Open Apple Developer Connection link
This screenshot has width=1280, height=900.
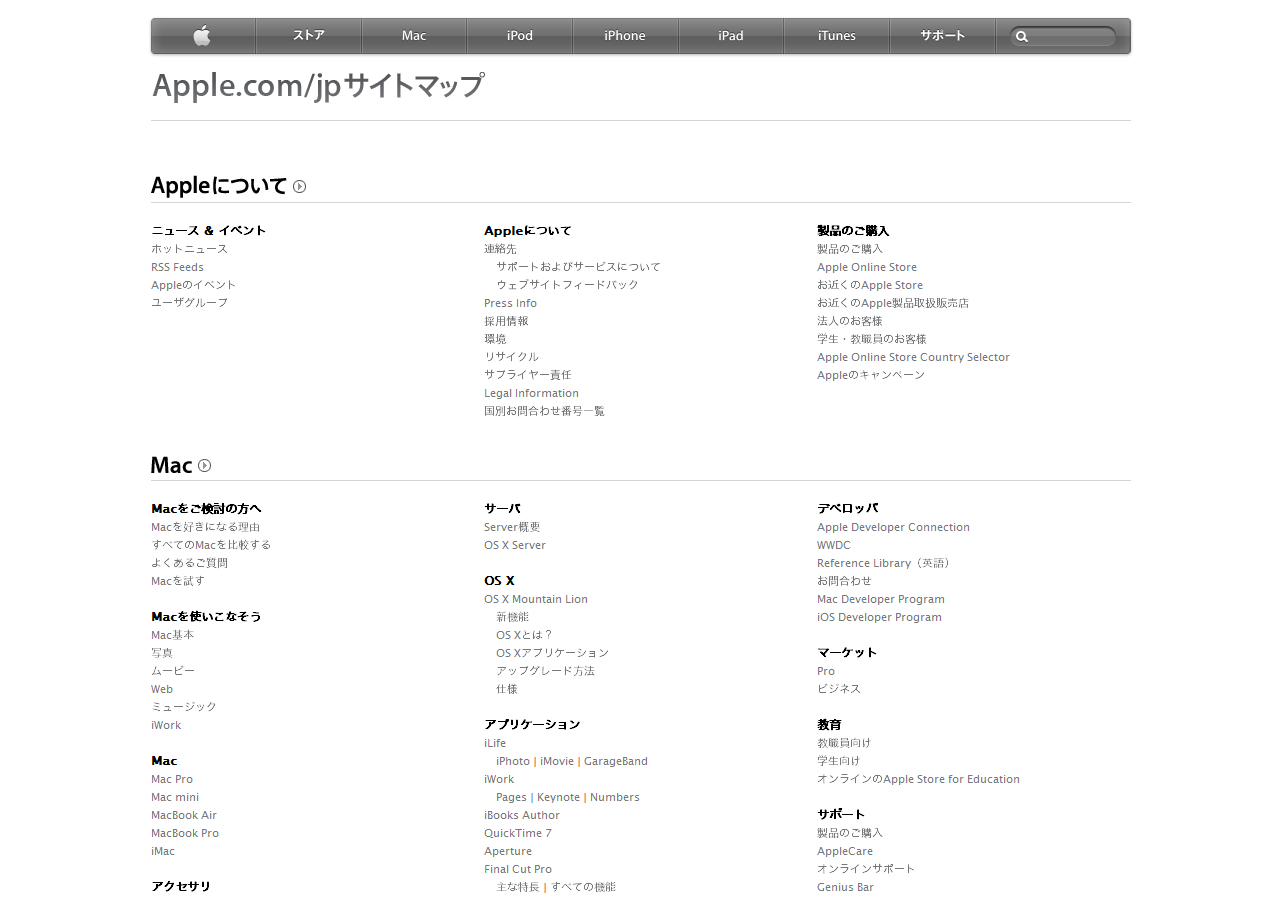(x=893, y=527)
